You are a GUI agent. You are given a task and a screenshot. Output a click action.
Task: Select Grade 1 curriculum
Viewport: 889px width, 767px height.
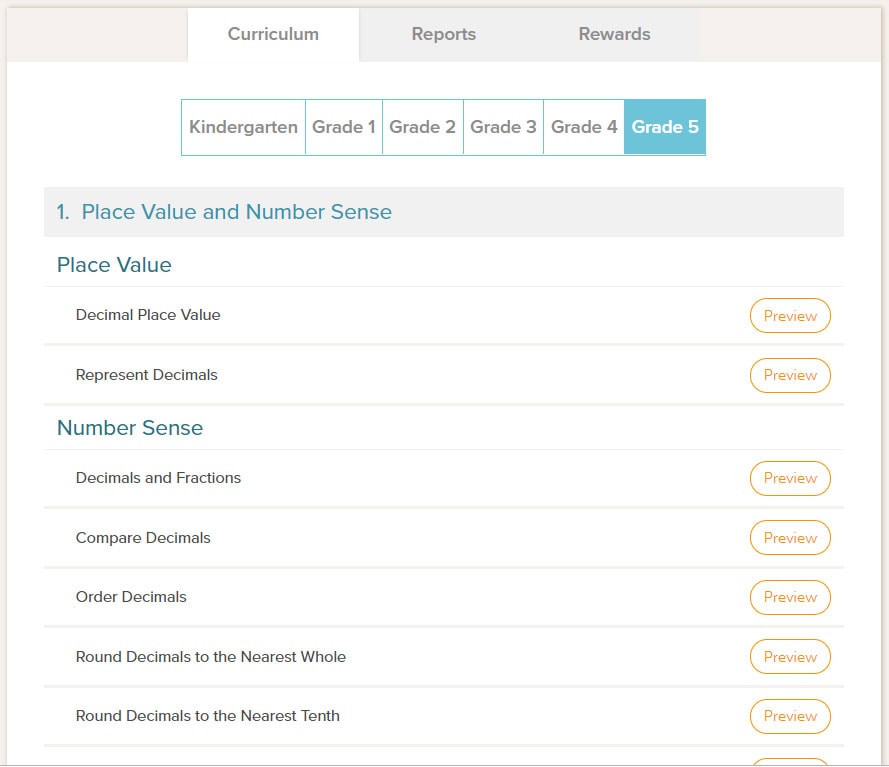click(x=343, y=127)
